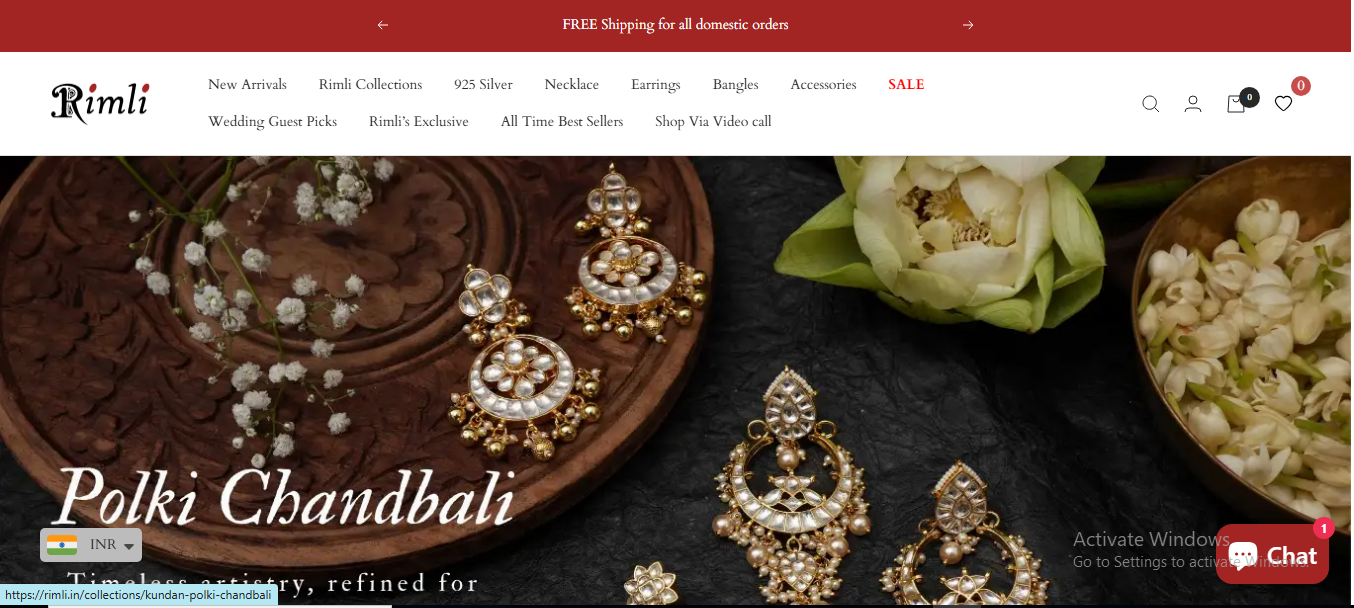
Task: Open Wedding Guest Picks link
Action: [x=272, y=122]
